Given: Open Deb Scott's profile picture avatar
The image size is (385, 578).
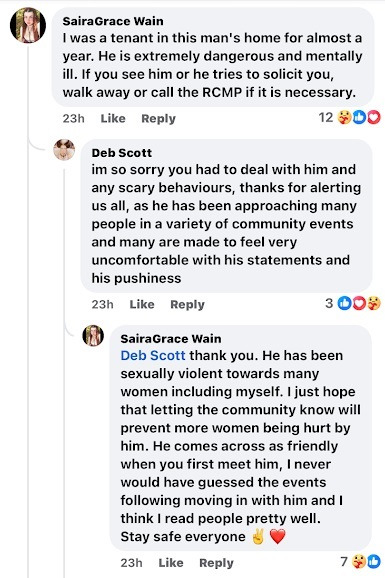Looking at the screenshot, I should tap(64, 150).
